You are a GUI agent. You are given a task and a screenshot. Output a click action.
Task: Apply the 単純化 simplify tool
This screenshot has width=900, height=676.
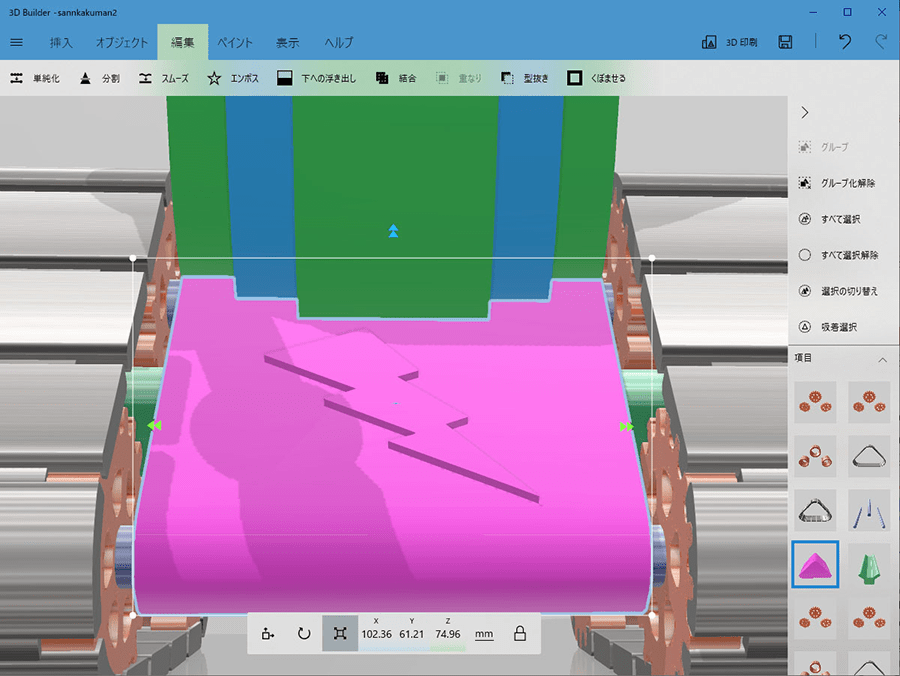coord(35,79)
